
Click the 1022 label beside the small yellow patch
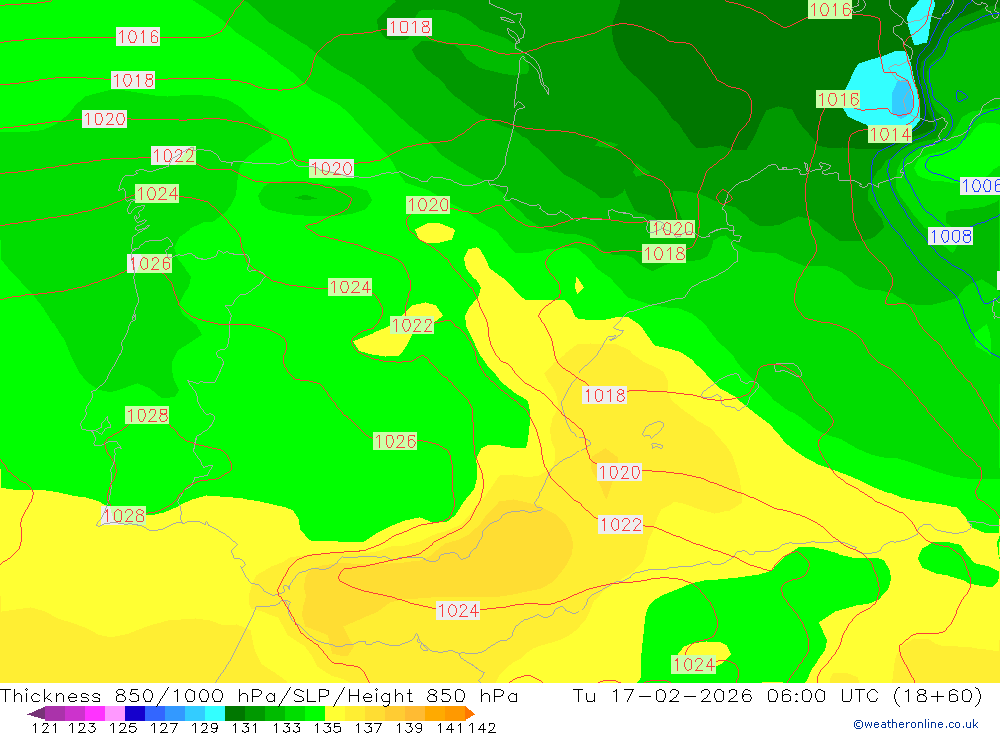point(412,325)
